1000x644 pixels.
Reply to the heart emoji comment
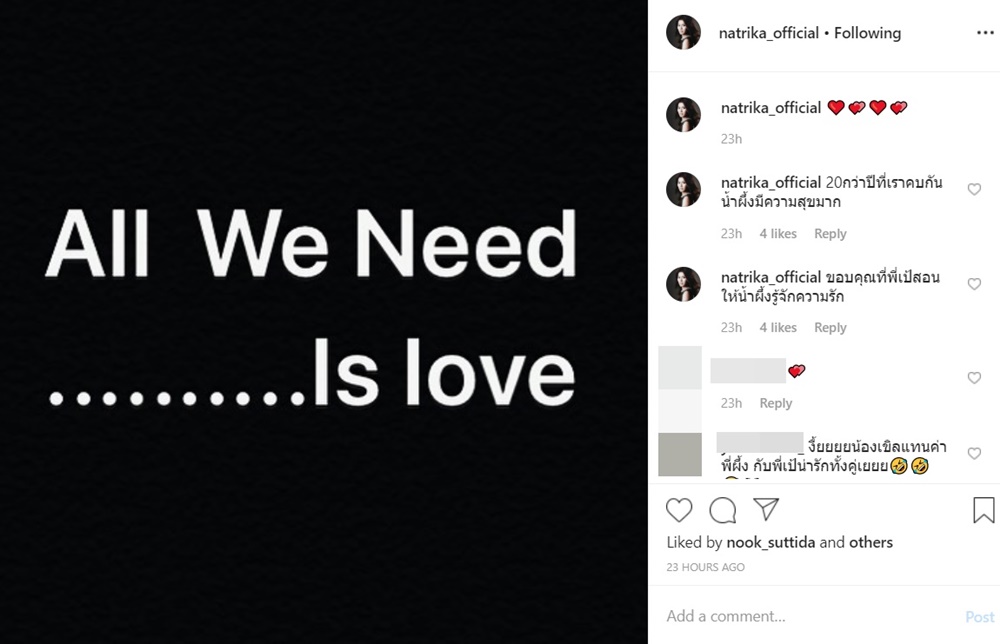(776, 404)
